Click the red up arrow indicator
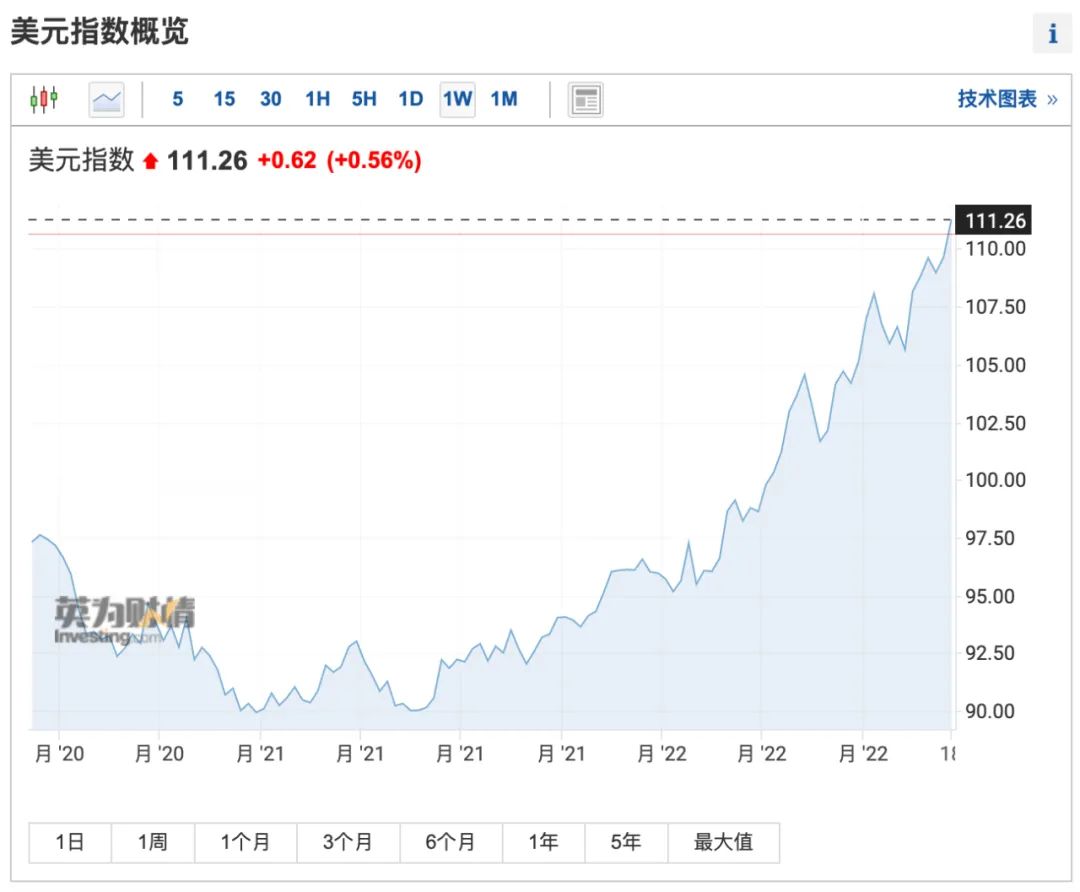This screenshot has width=1080, height=892. (151, 161)
